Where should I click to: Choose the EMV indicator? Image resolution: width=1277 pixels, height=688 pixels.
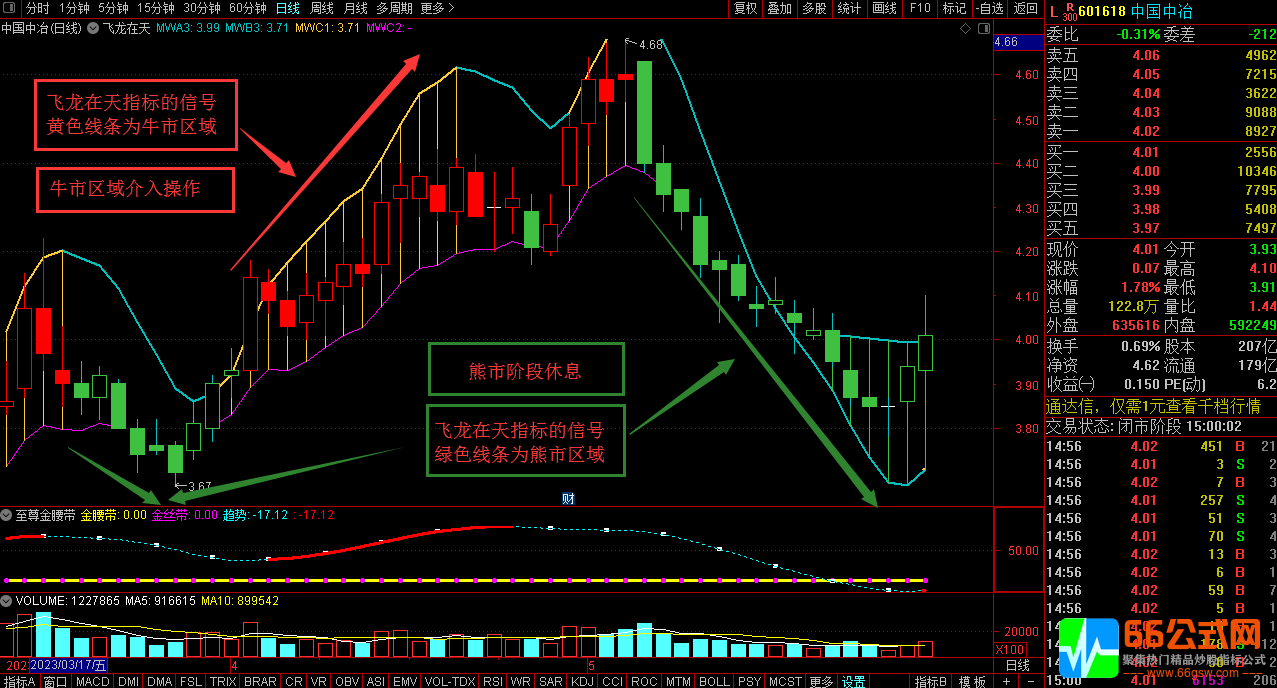[405, 681]
